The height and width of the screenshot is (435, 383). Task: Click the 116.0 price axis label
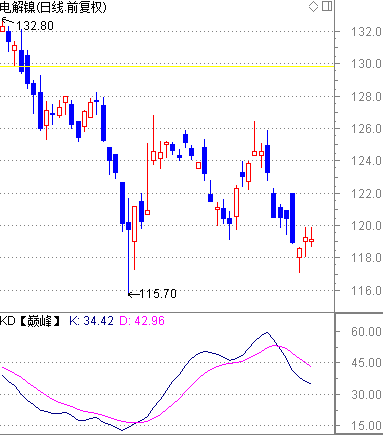point(366,291)
